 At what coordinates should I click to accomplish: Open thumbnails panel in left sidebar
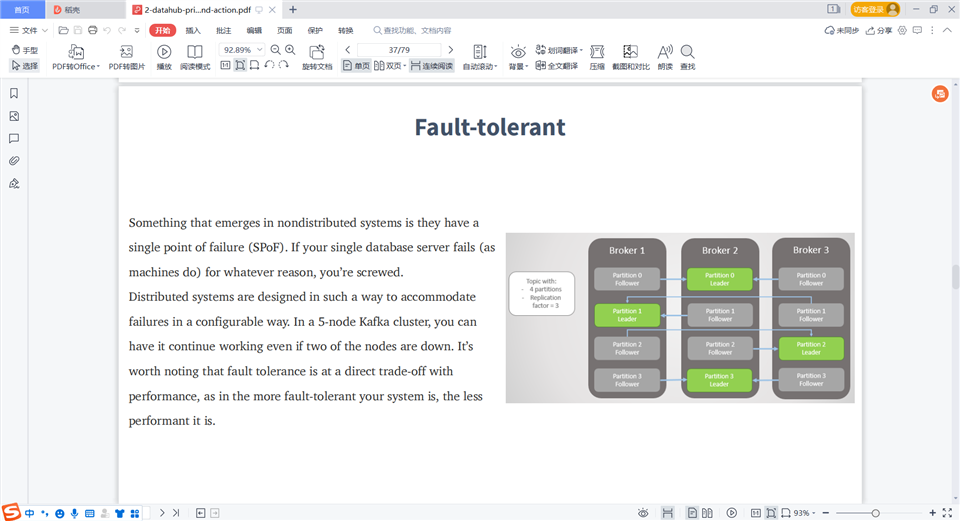pyautogui.click(x=14, y=116)
